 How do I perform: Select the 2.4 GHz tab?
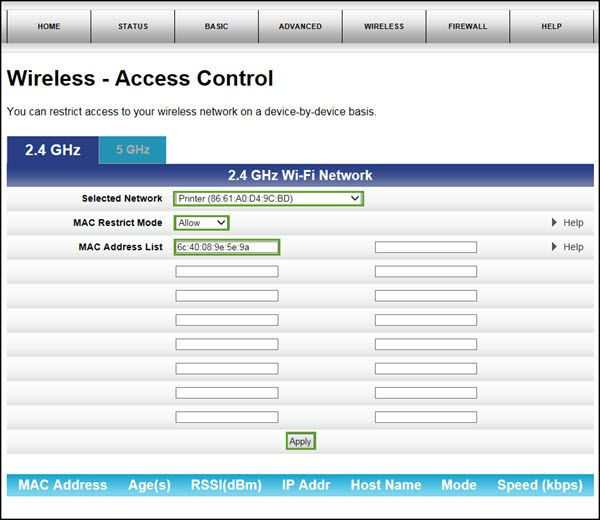point(52,150)
